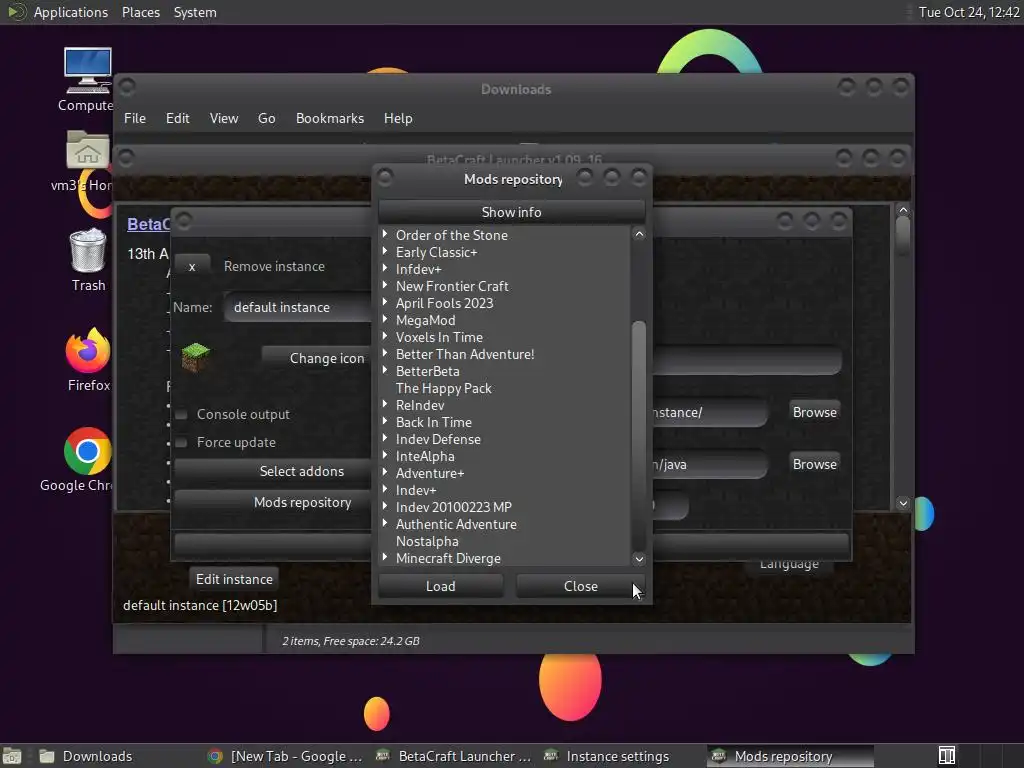Select Nostalpha in mods list
This screenshot has height=768, width=1024.
[427, 541]
